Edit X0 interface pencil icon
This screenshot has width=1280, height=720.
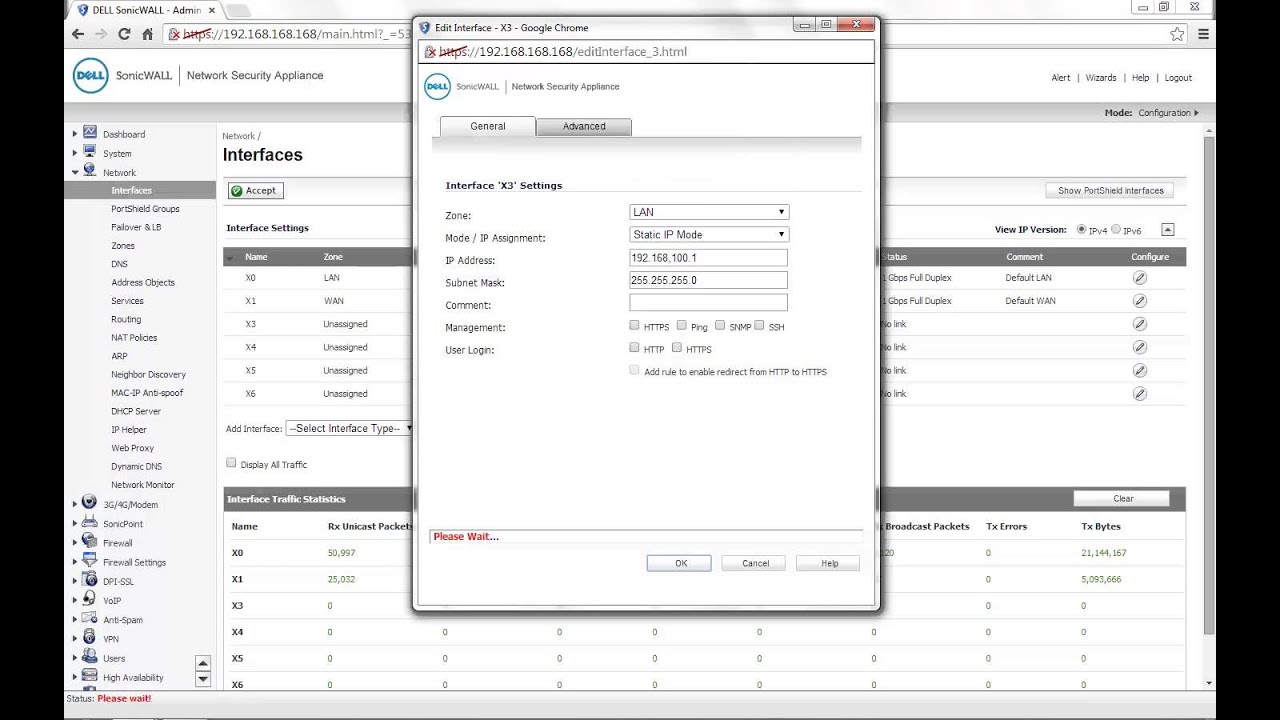[x=1139, y=278]
